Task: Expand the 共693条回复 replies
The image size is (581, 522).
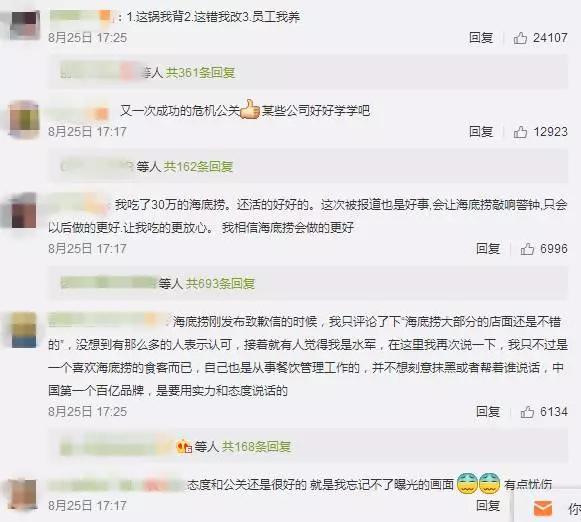Action: (220, 283)
